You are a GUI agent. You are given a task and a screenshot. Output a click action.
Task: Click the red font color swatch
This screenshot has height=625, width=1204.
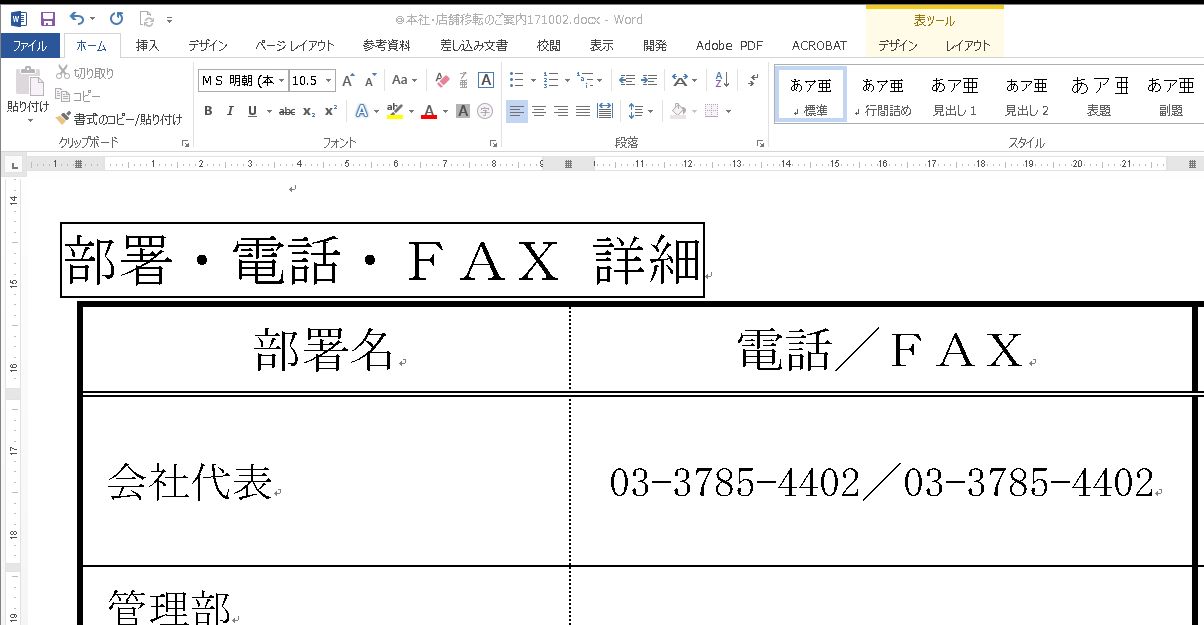[429, 111]
